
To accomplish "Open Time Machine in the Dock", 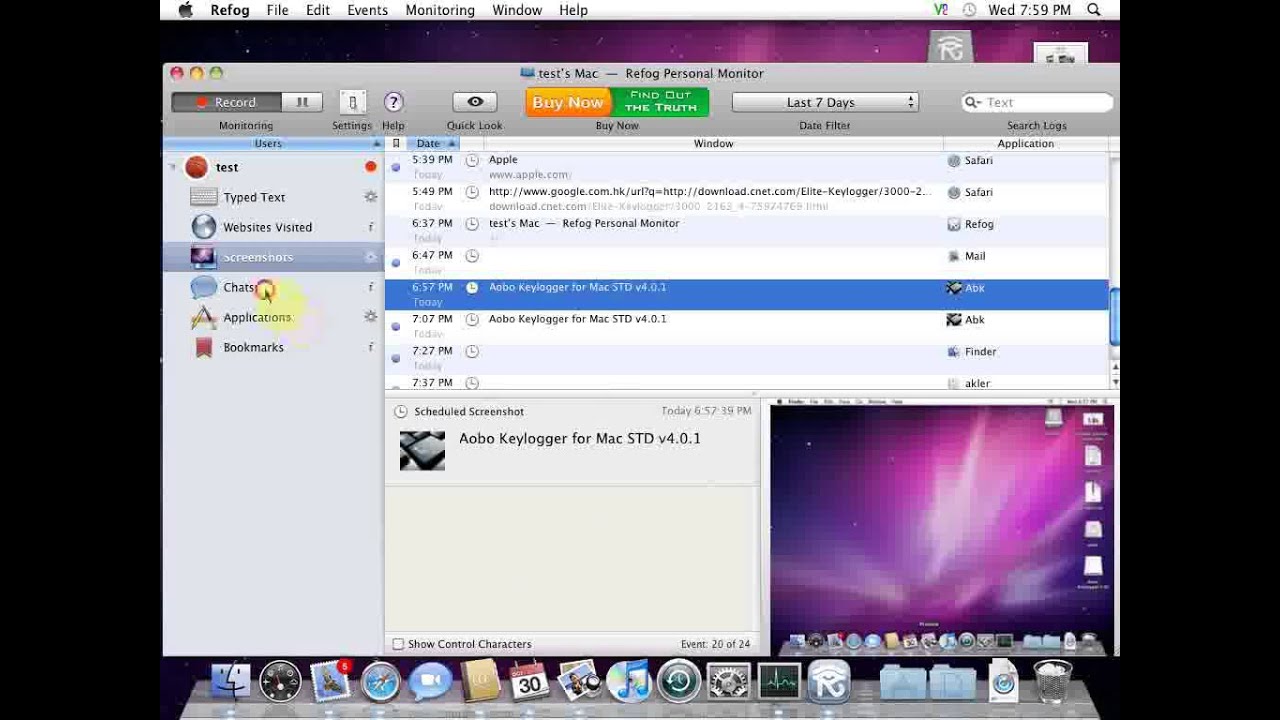I will click(679, 682).
